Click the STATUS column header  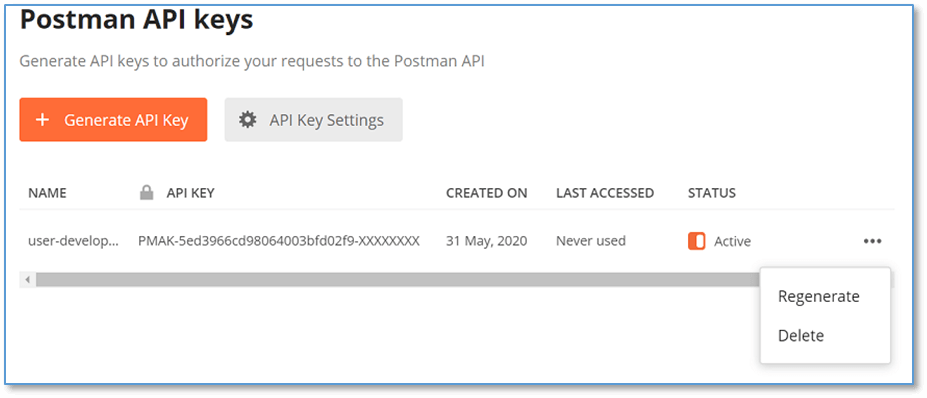tap(712, 193)
